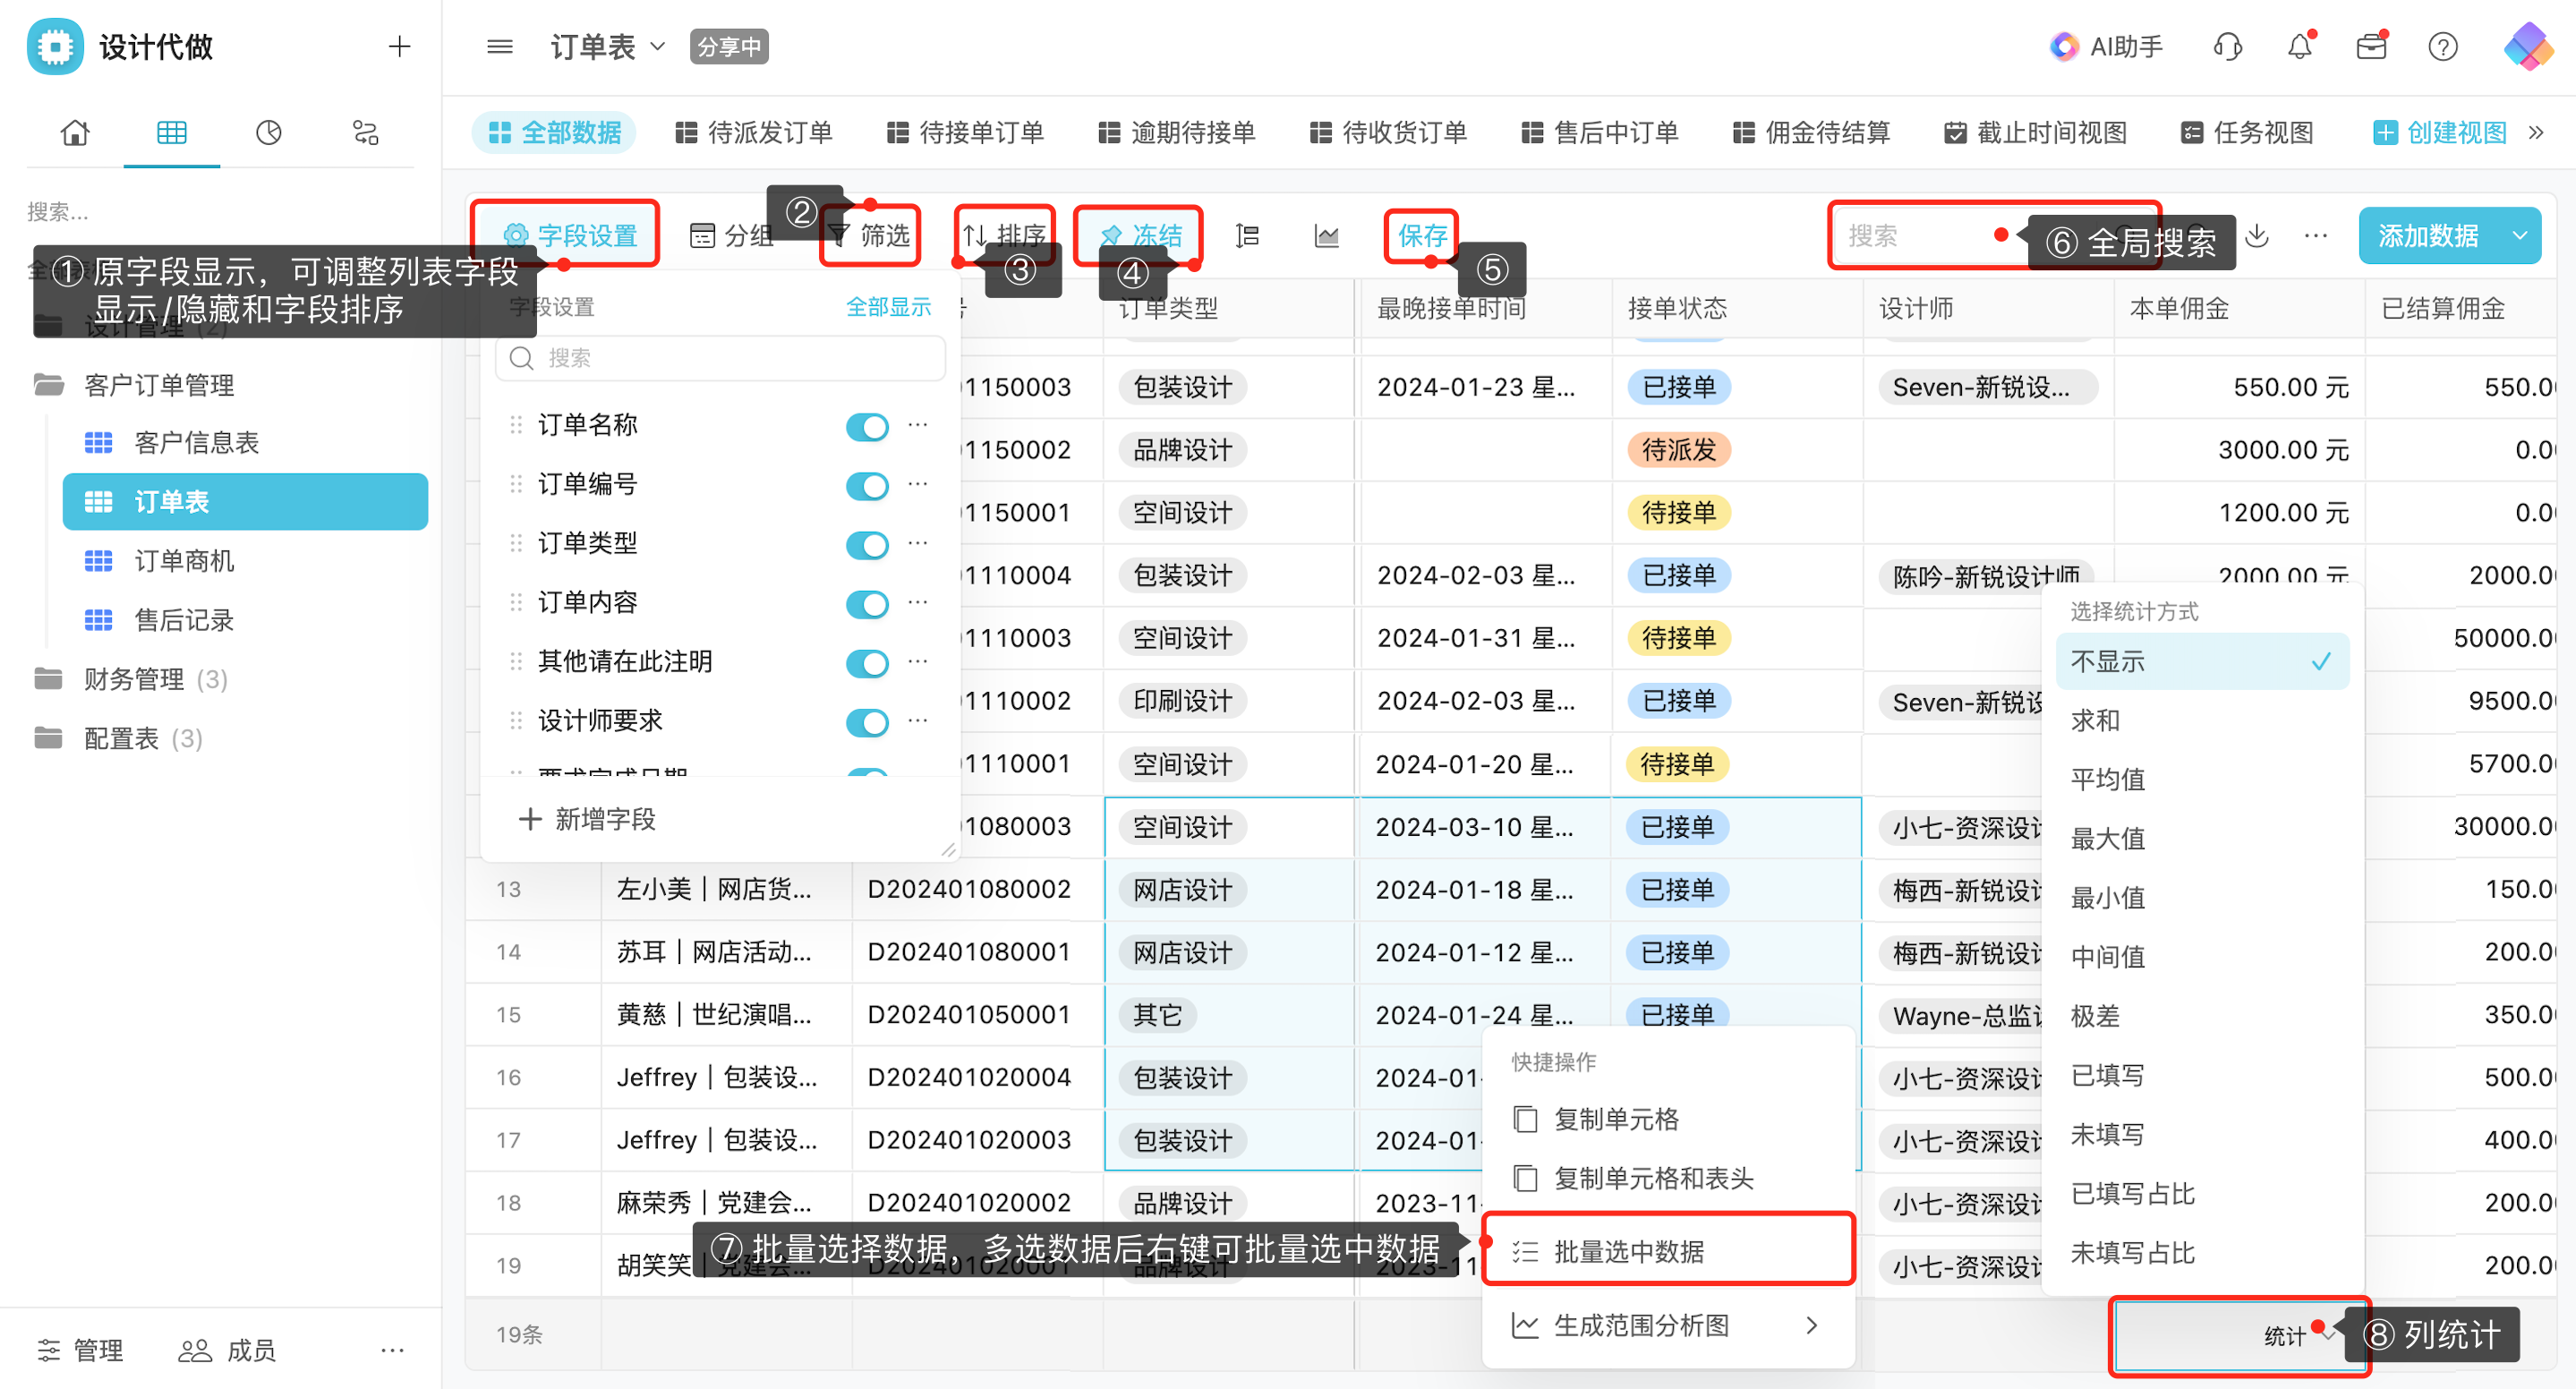The image size is (2576, 1389).
Task: Switch to 待派发订单 view tab
Action: (x=754, y=132)
